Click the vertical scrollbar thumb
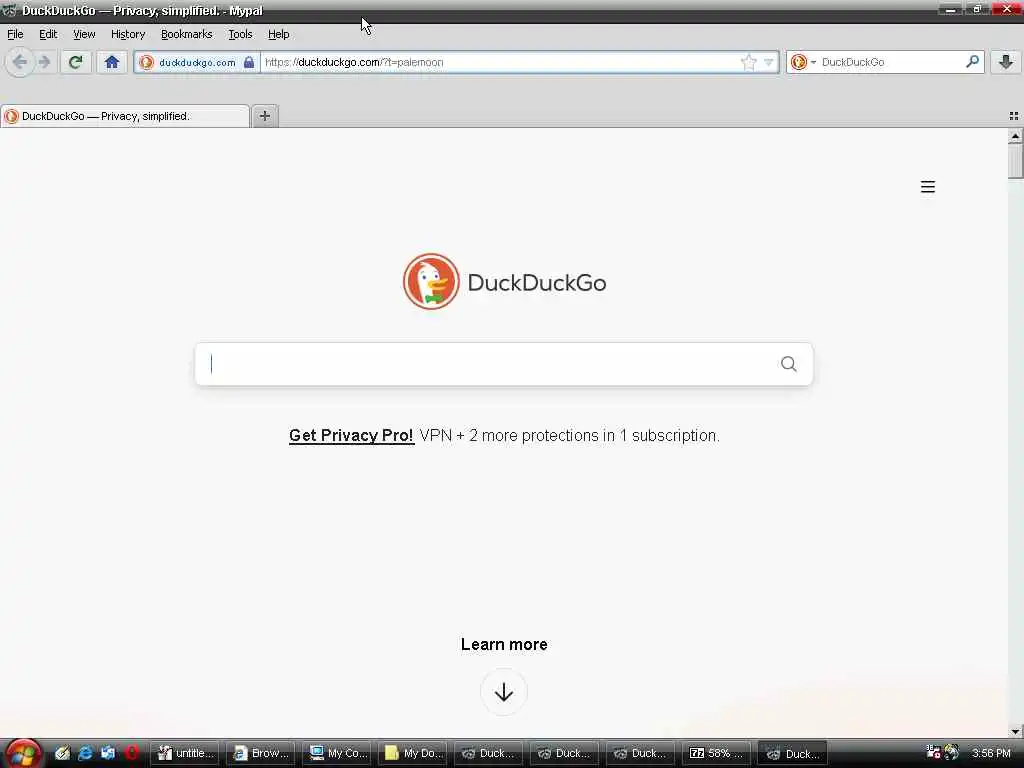 point(1015,161)
